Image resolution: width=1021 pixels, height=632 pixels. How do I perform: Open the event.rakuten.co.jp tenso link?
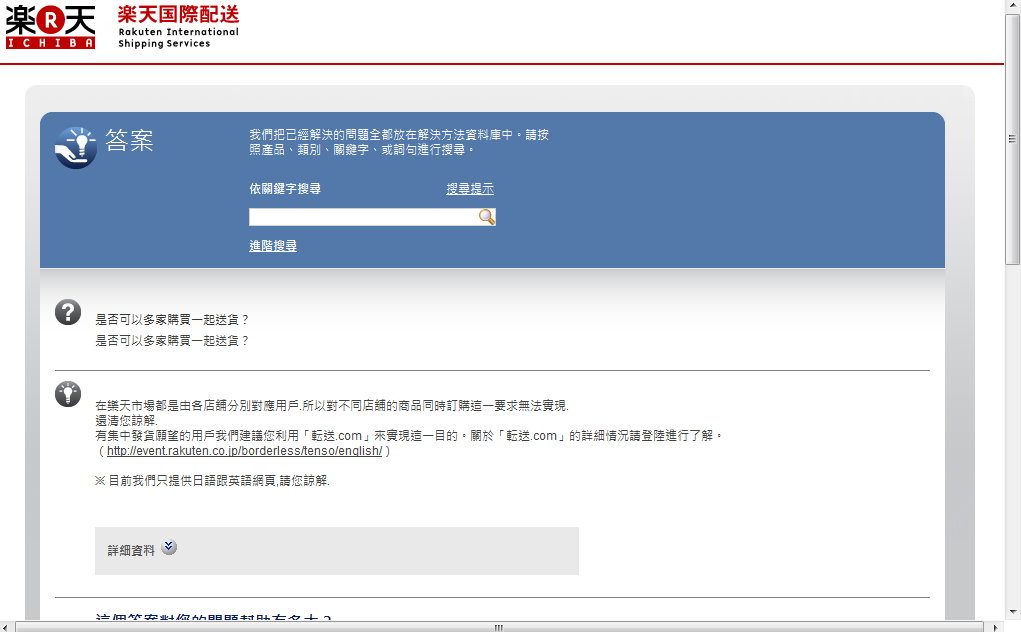(x=244, y=451)
